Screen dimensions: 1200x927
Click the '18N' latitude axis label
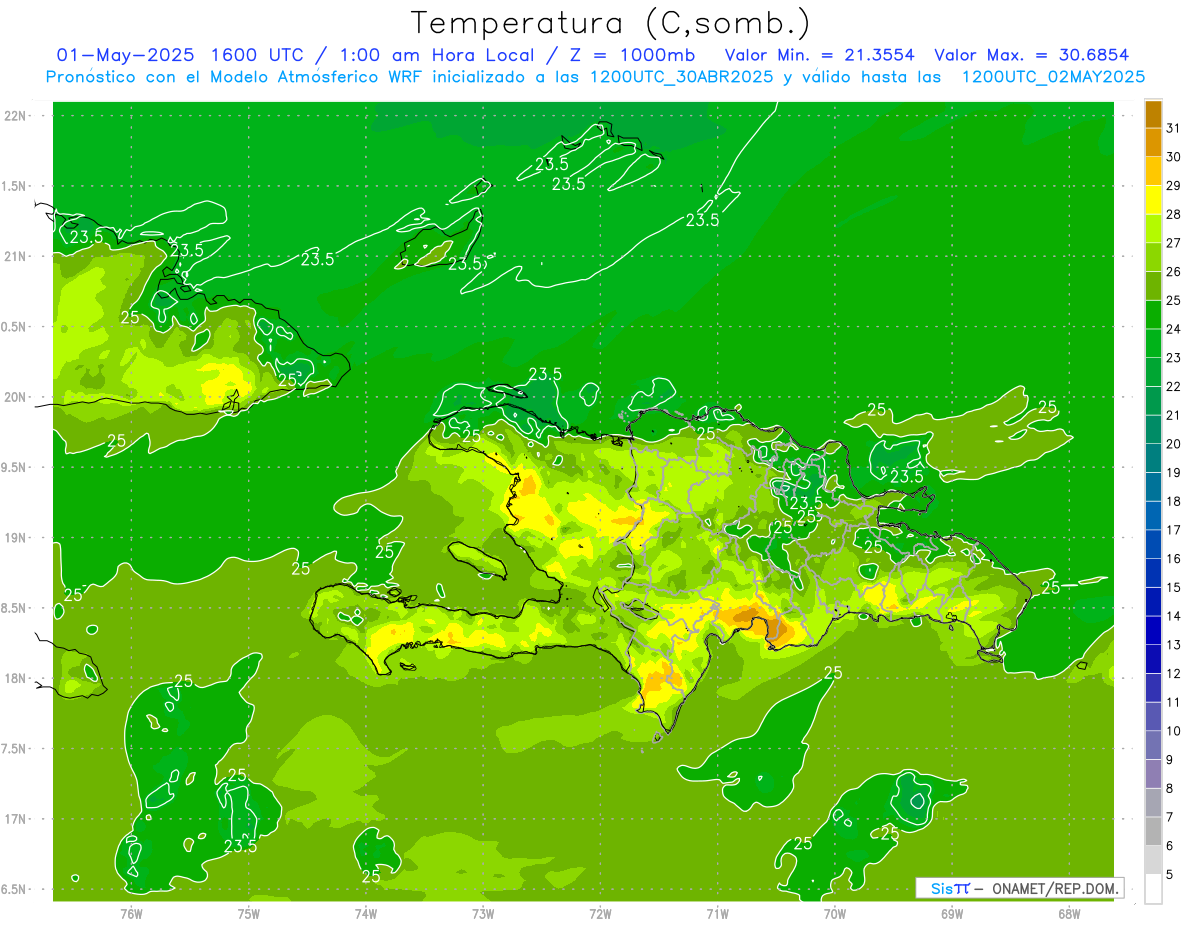click(16, 678)
